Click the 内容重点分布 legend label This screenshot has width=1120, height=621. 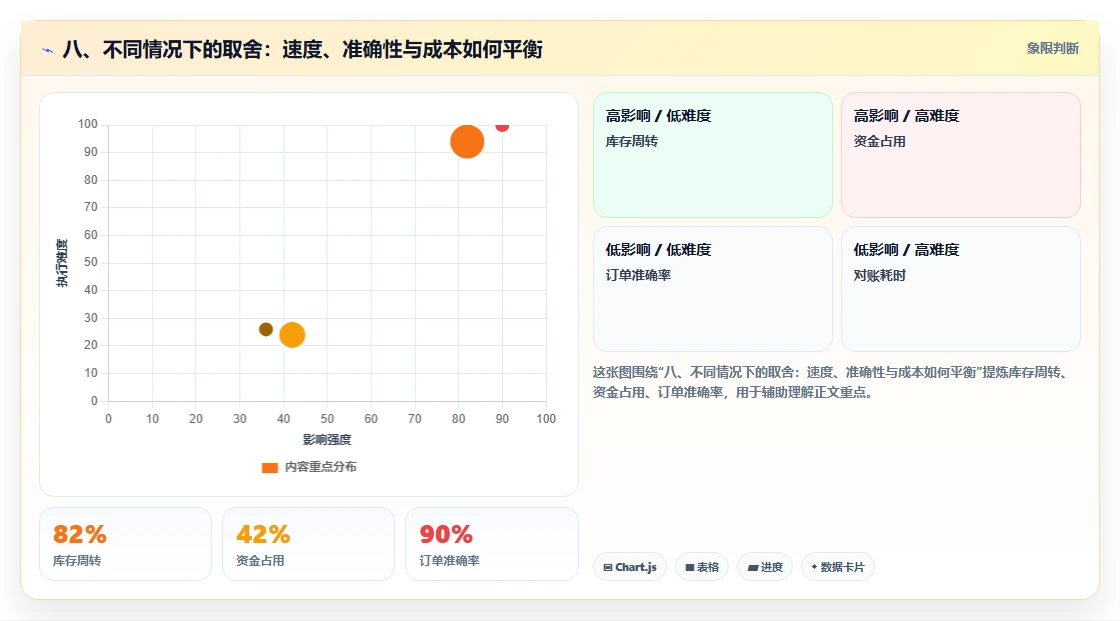point(320,467)
